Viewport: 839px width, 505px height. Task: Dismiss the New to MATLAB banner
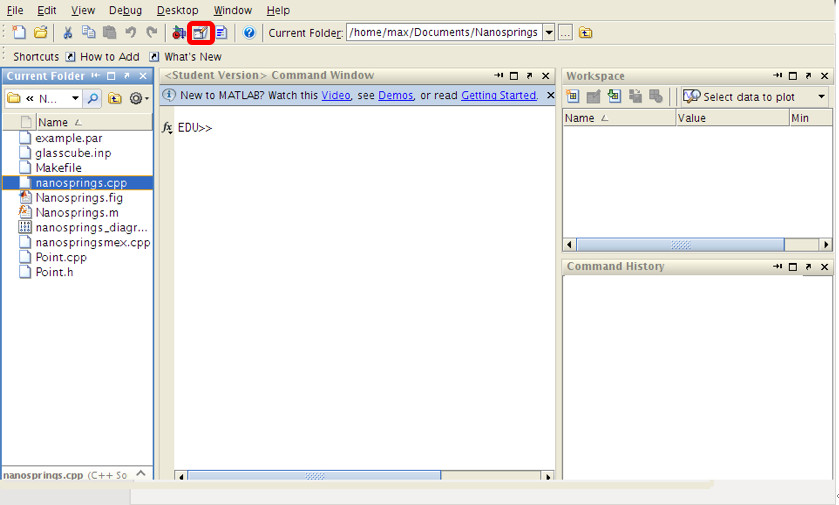click(550, 95)
